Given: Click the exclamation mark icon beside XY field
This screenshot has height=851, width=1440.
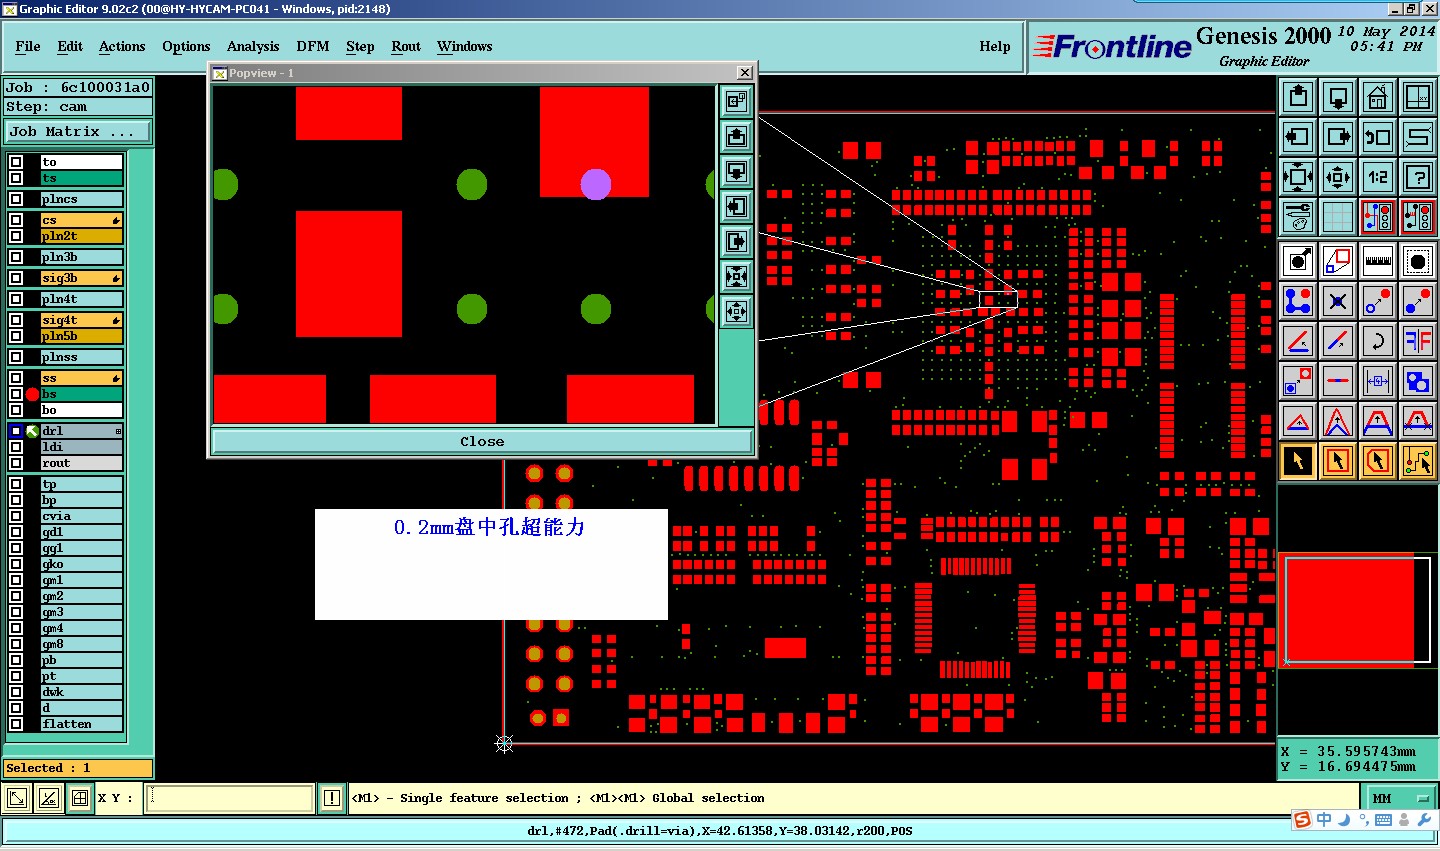Looking at the screenshot, I should [x=332, y=798].
